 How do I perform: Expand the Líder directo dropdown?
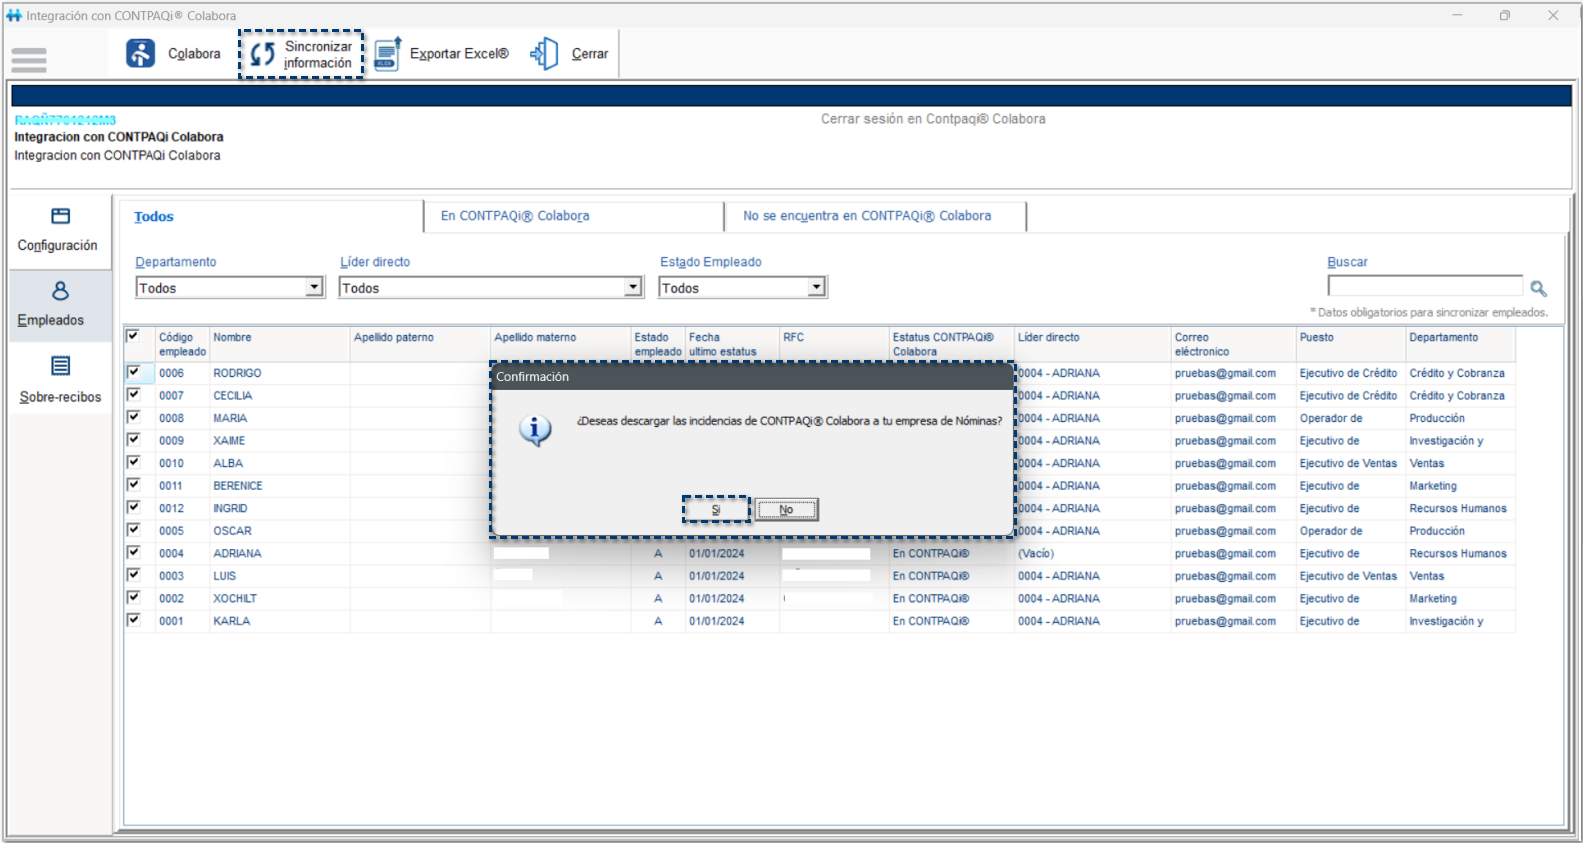[633, 288]
